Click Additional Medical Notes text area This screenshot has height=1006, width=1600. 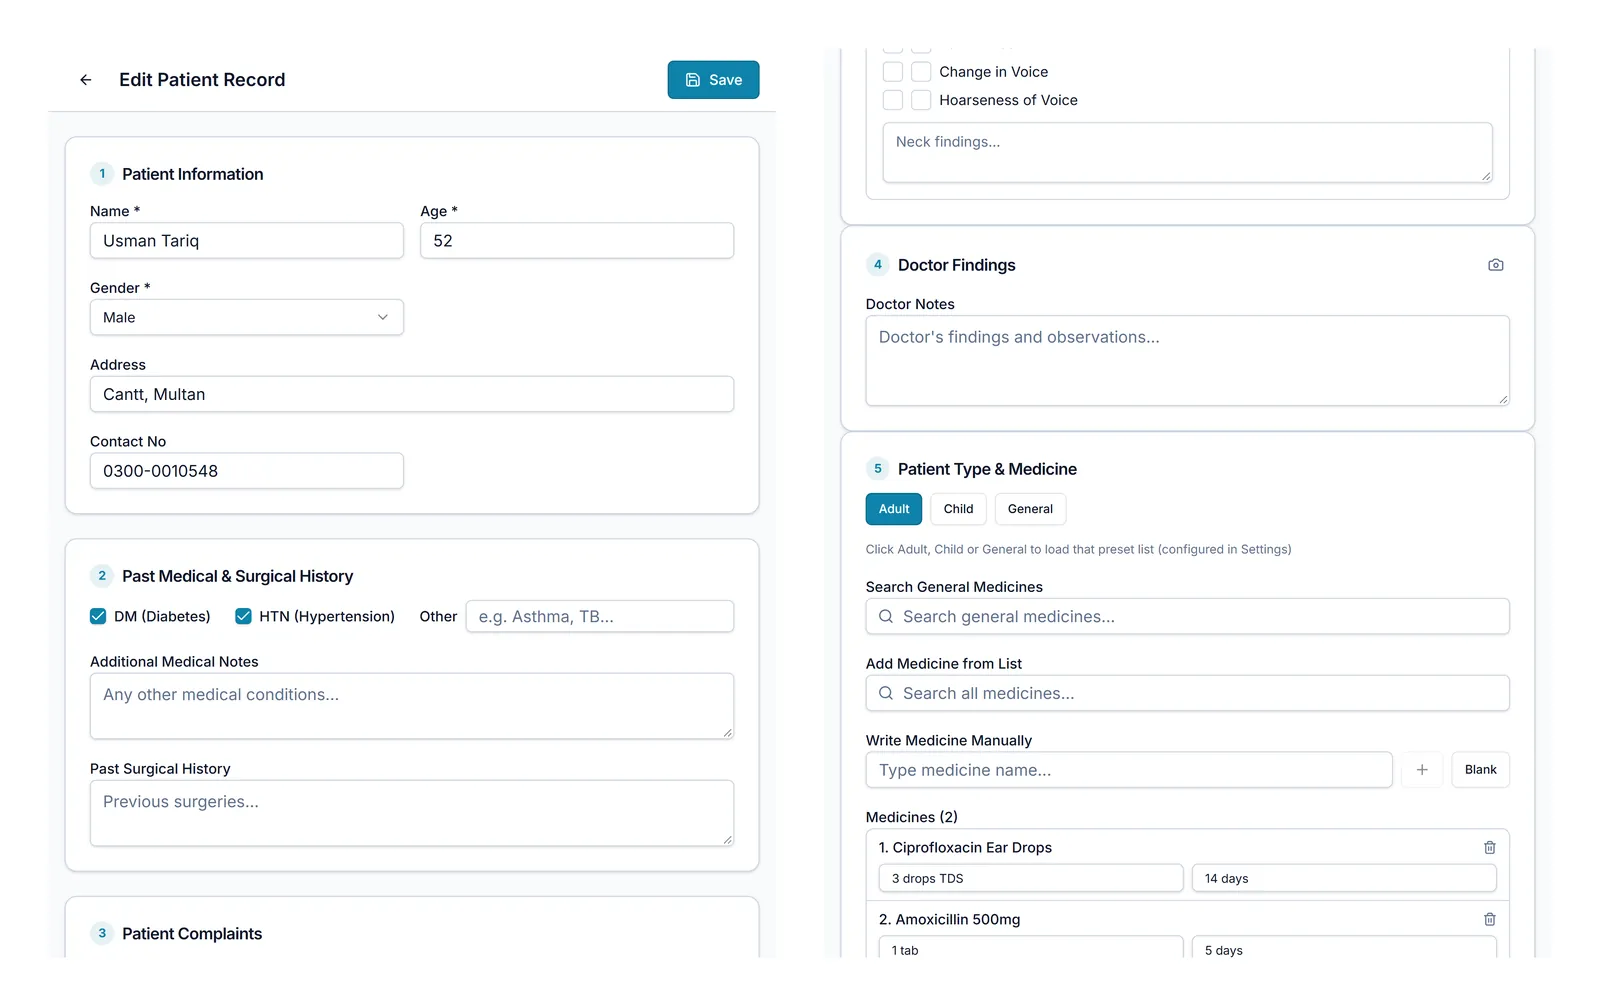click(412, 706)
